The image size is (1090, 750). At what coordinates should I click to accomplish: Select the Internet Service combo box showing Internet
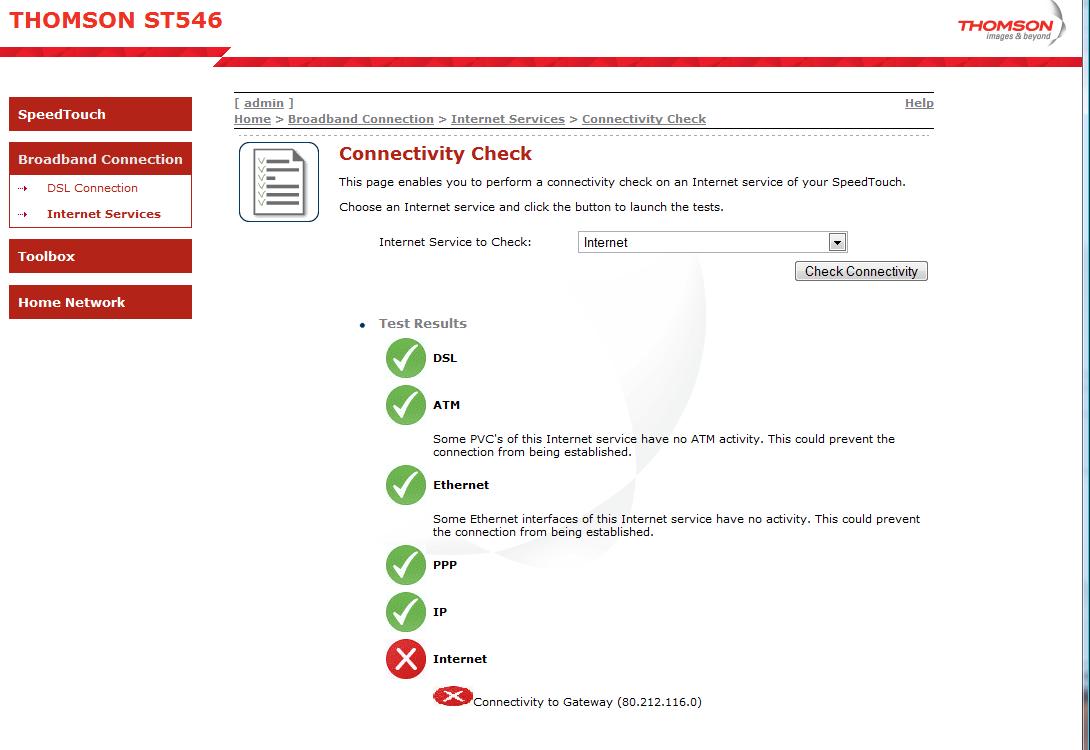(x=713, y=242)
